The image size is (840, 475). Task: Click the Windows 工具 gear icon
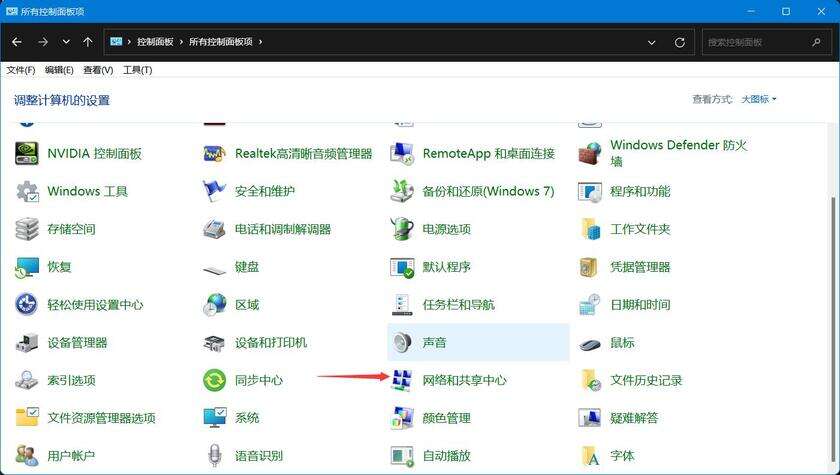click(x=26, y=191)
